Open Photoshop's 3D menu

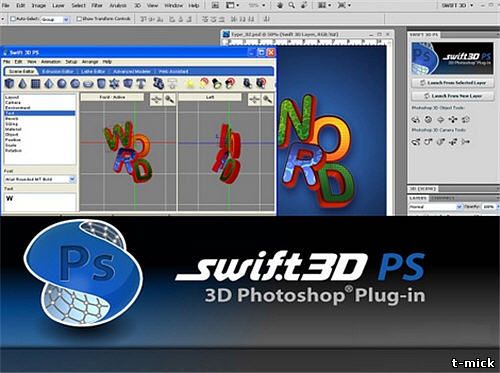pos(137,6)
